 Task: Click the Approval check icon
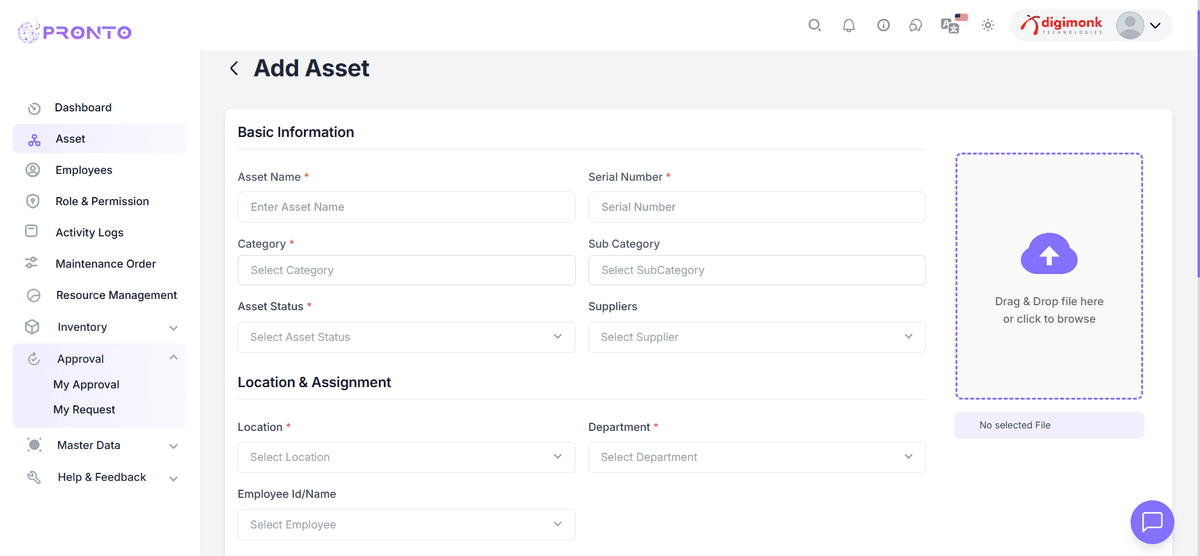coord(34,359)
